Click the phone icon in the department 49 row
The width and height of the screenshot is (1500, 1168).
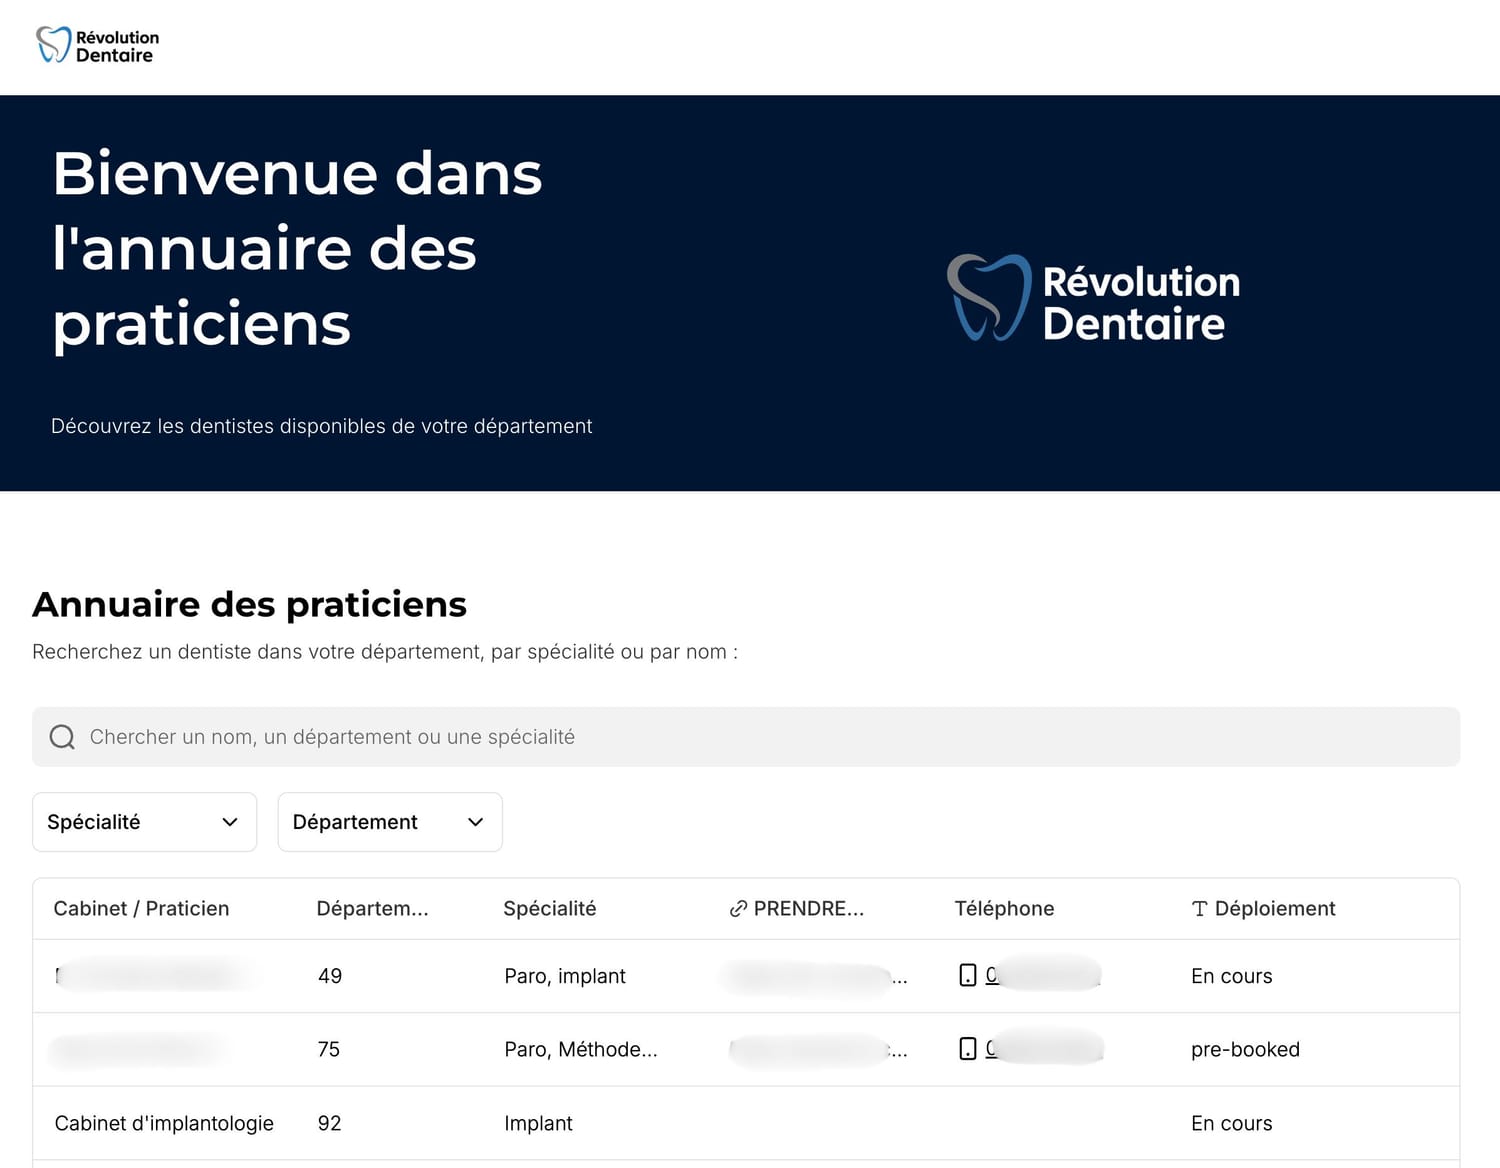coord(967,975)
